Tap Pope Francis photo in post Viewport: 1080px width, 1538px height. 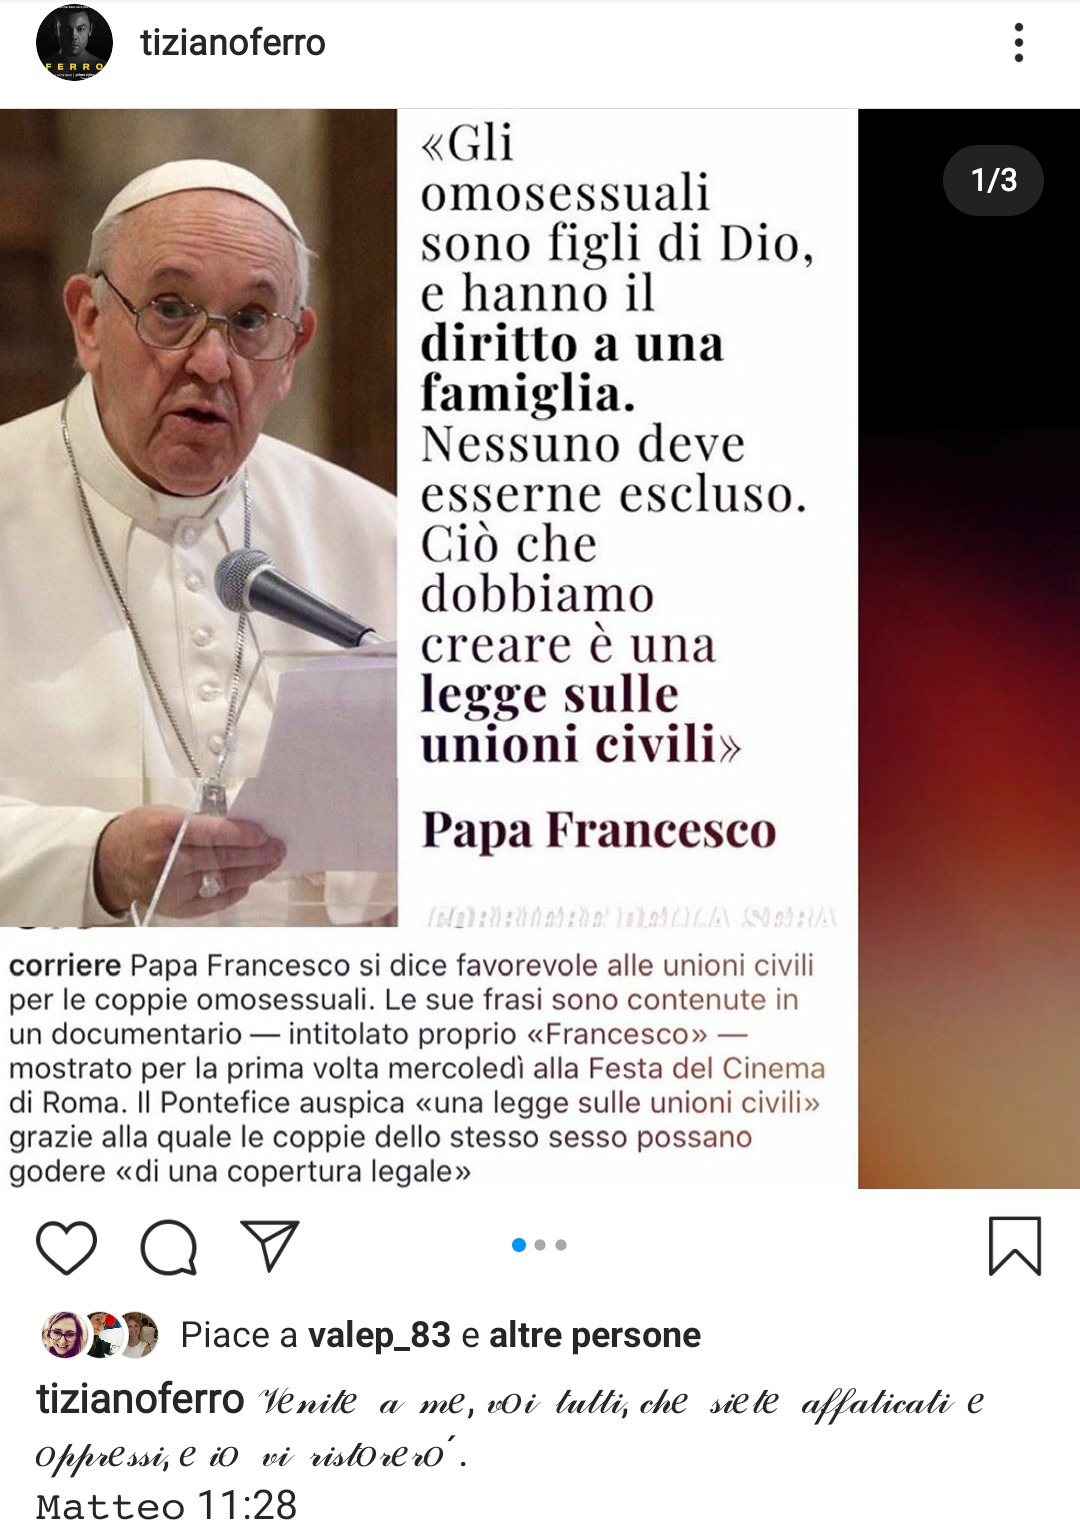click(199, 517)
